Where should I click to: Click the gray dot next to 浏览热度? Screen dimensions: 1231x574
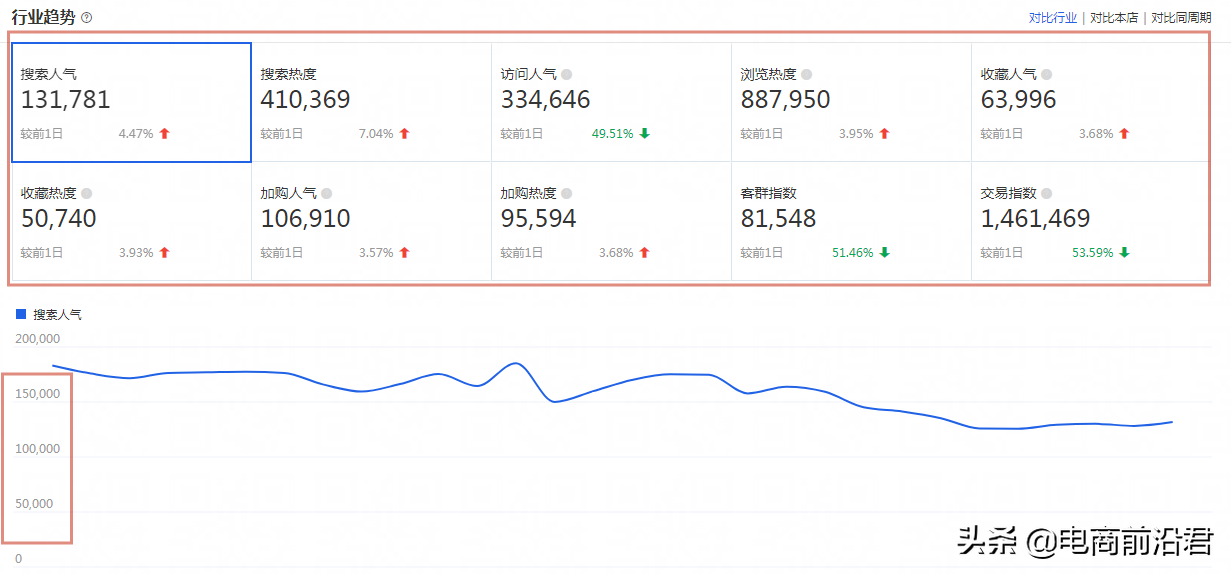coord(807,74)
